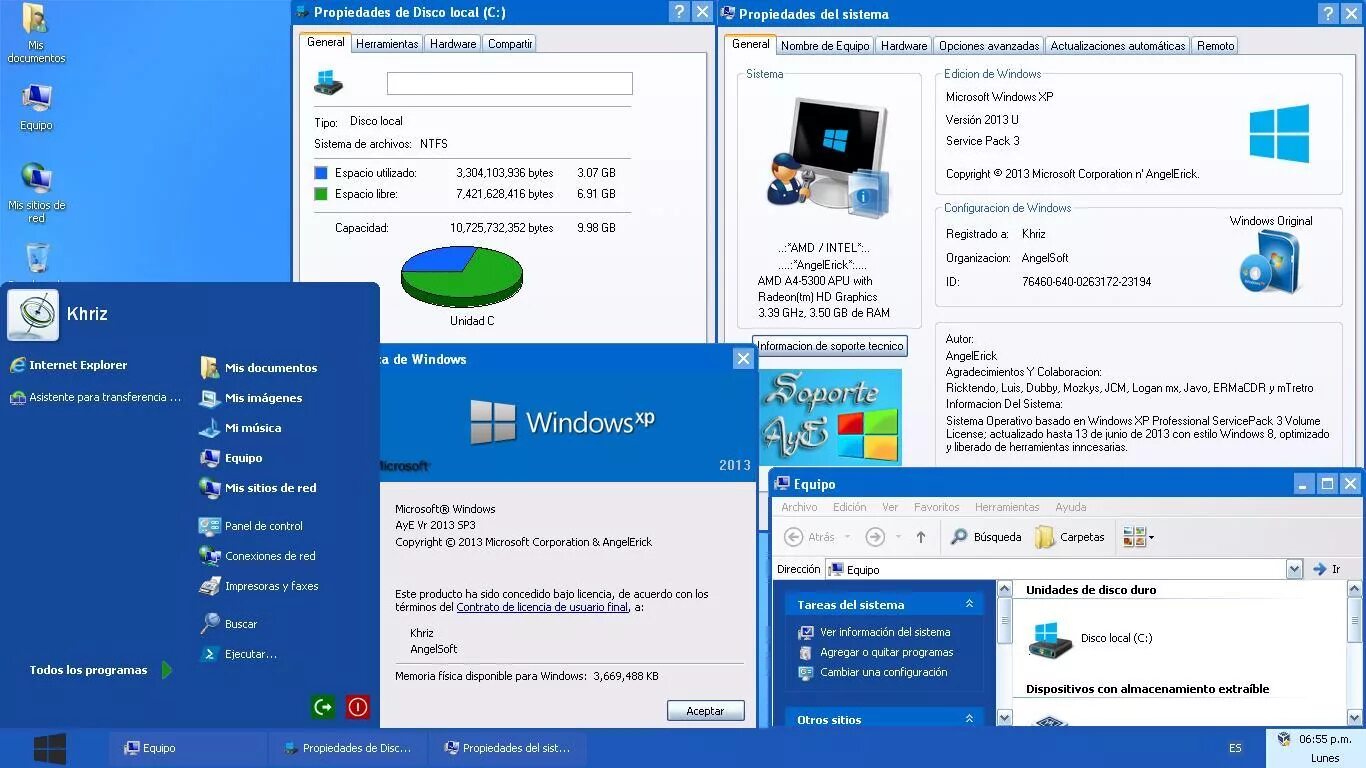Open Mis imágenes in Start menu

251,398
